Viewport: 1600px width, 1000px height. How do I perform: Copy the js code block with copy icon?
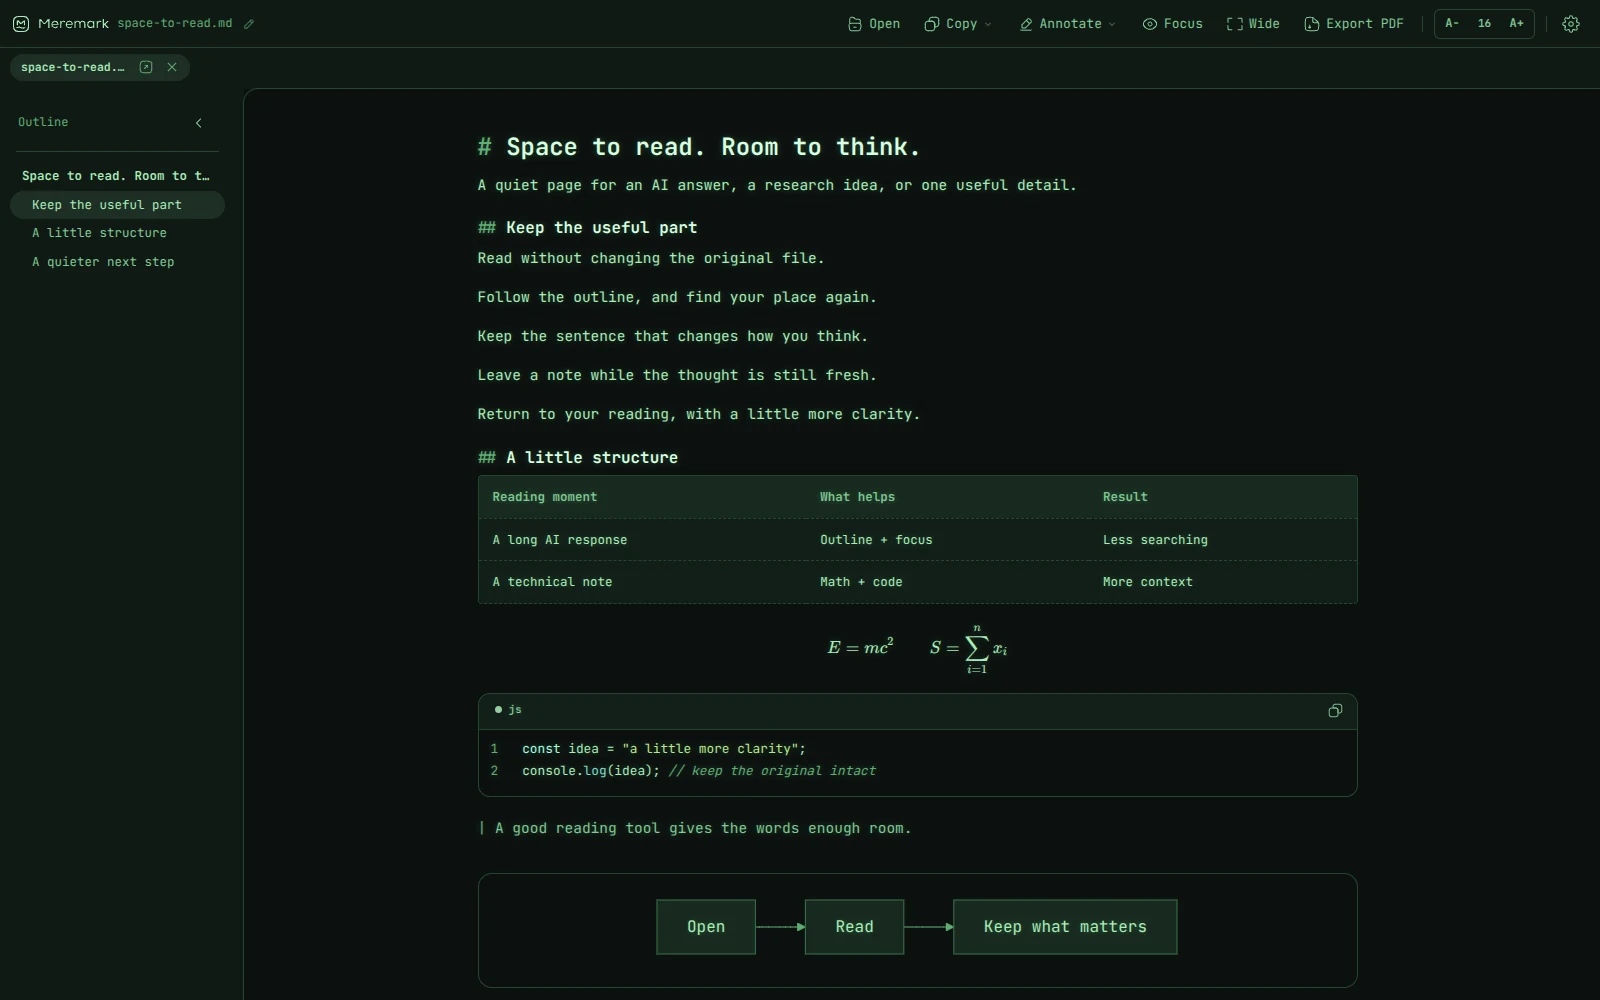click(x=1335, y=711)
